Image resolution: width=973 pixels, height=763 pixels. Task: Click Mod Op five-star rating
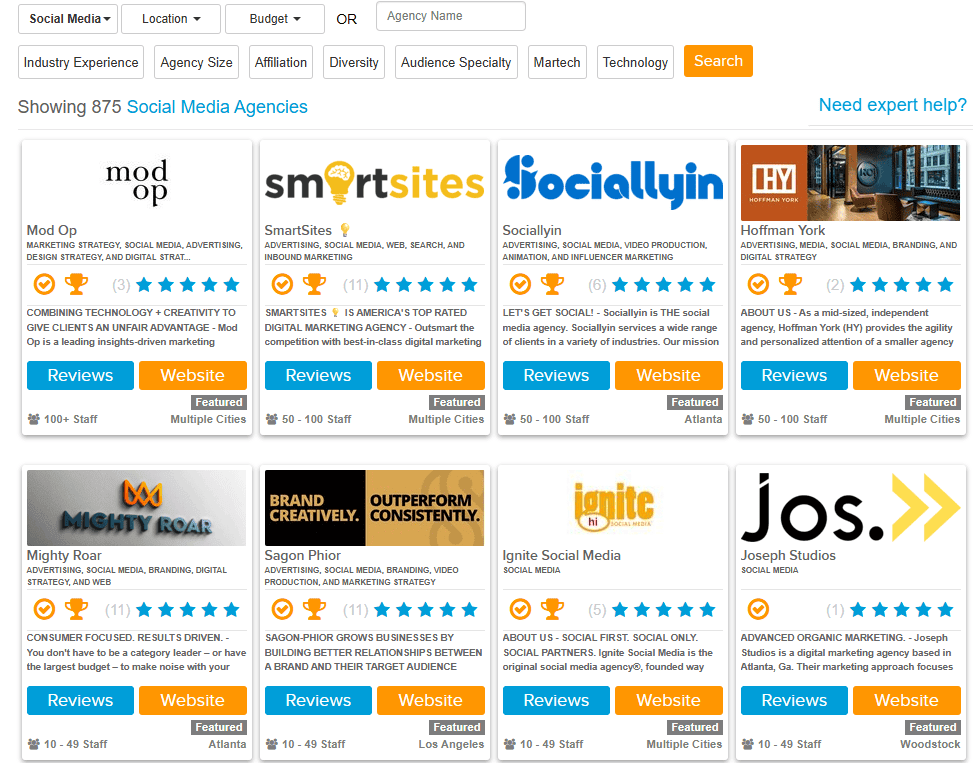coord(187,285)
